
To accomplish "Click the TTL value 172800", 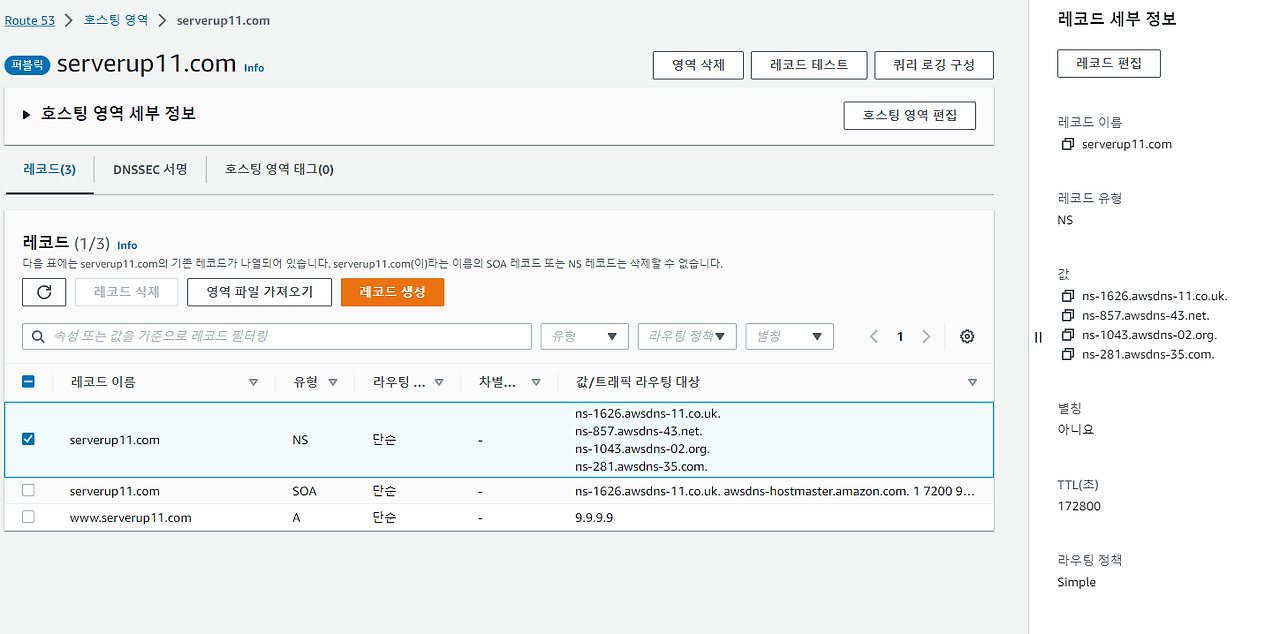I will point(1079,506).
